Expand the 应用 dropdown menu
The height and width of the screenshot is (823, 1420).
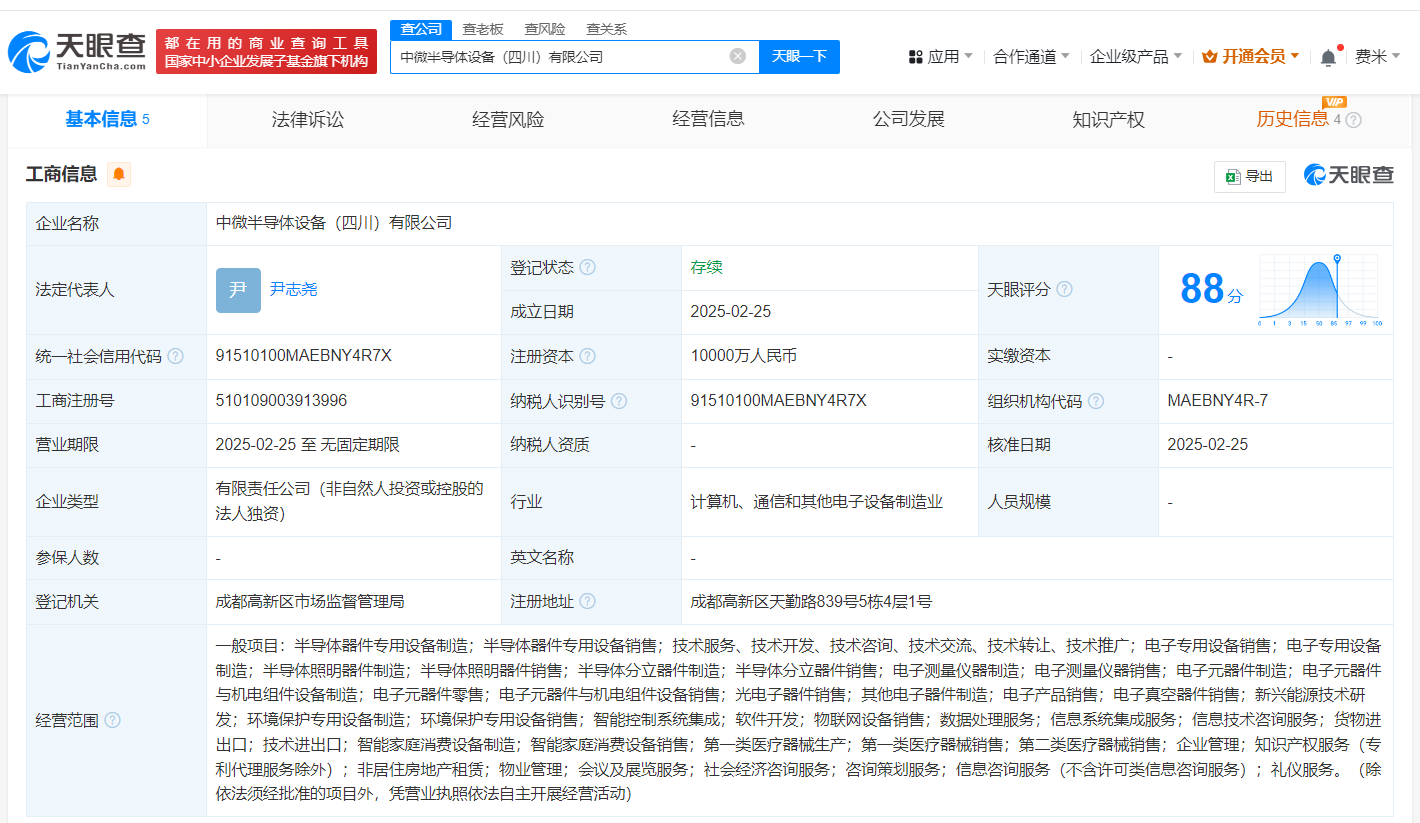(941, 57)
